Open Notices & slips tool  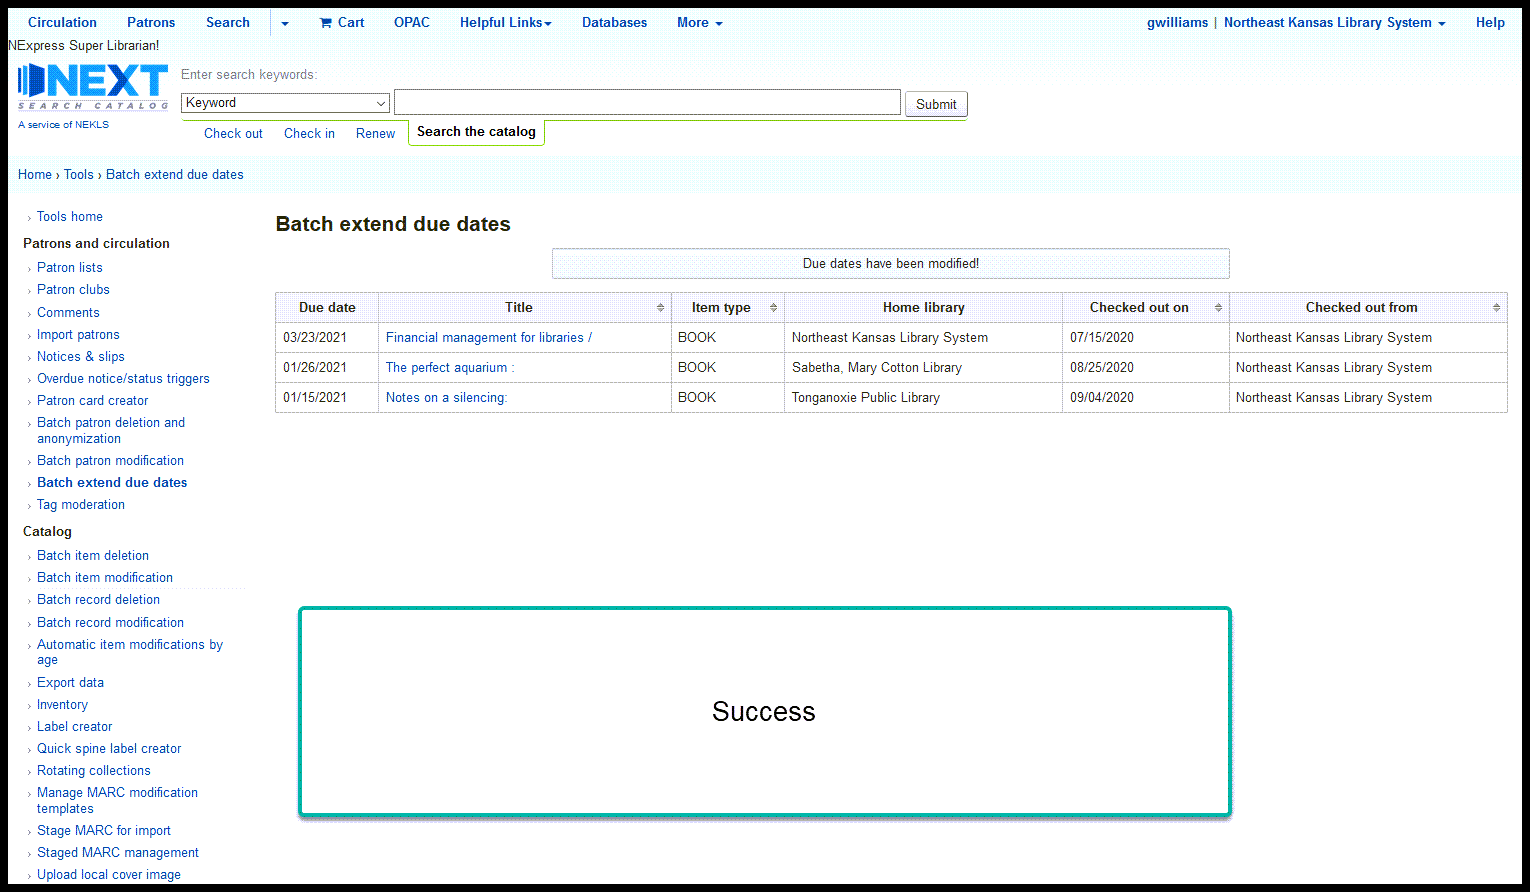81,356
